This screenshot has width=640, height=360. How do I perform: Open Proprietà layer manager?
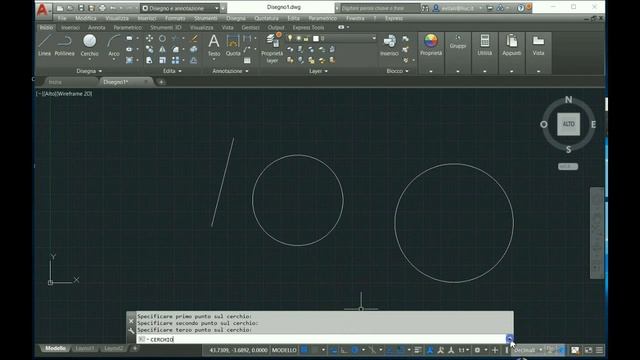pyautogui.click(x=272, y=48)
